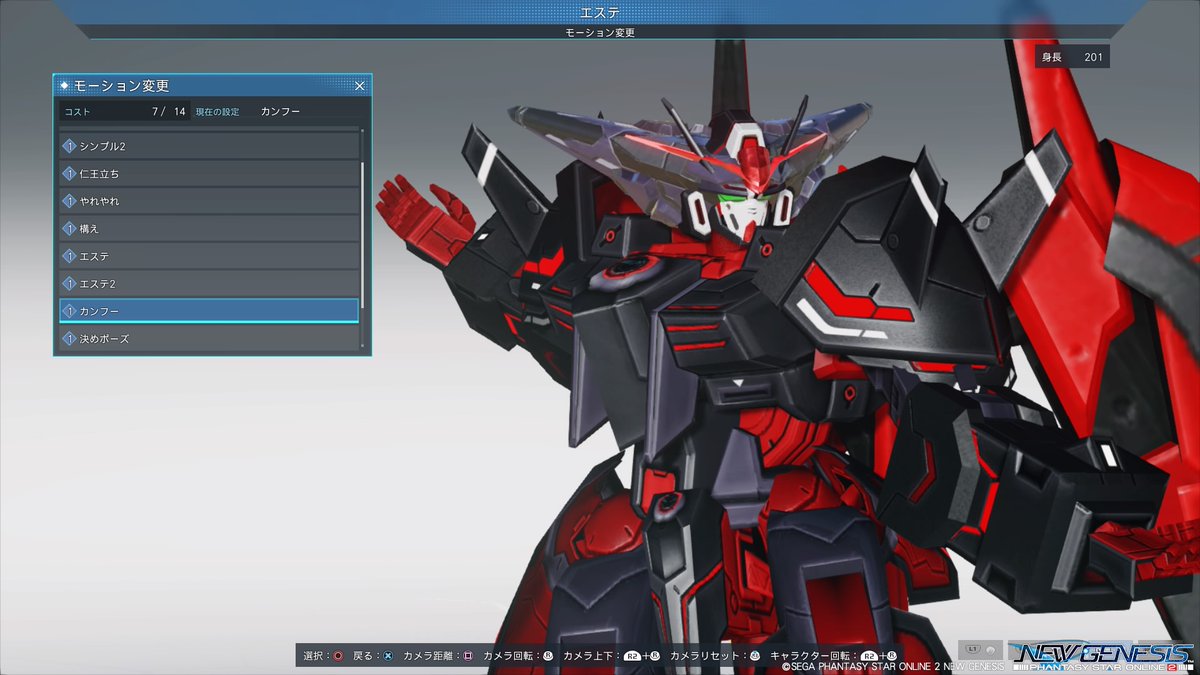Screen dimensions: 1200x675
Task: Click cost diamond icon beside 仁王立ち
Action: 69,173
